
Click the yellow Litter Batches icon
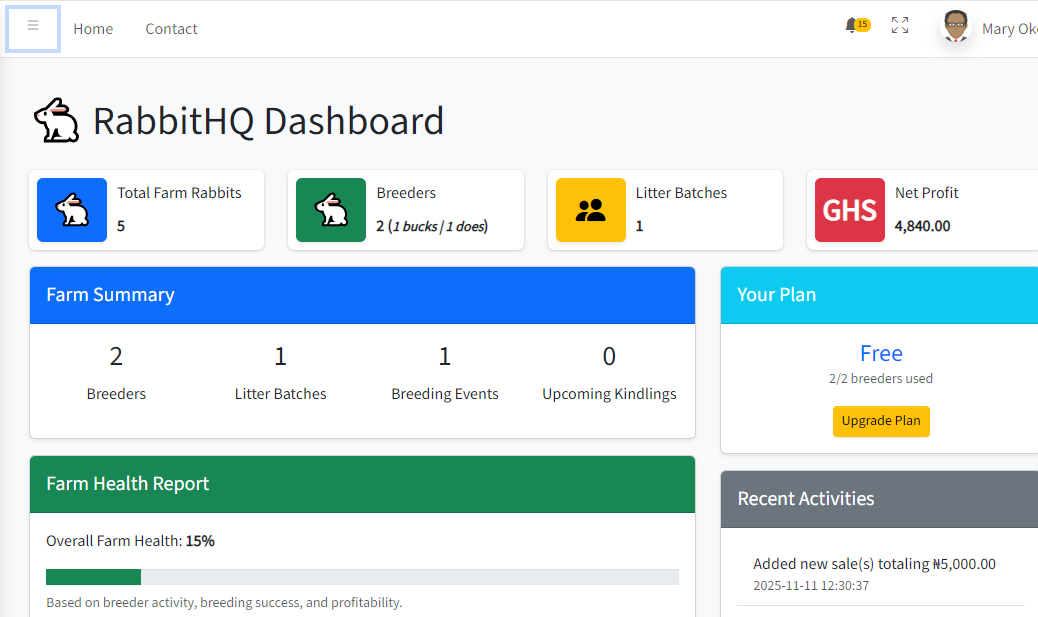(x=591, y=210)
